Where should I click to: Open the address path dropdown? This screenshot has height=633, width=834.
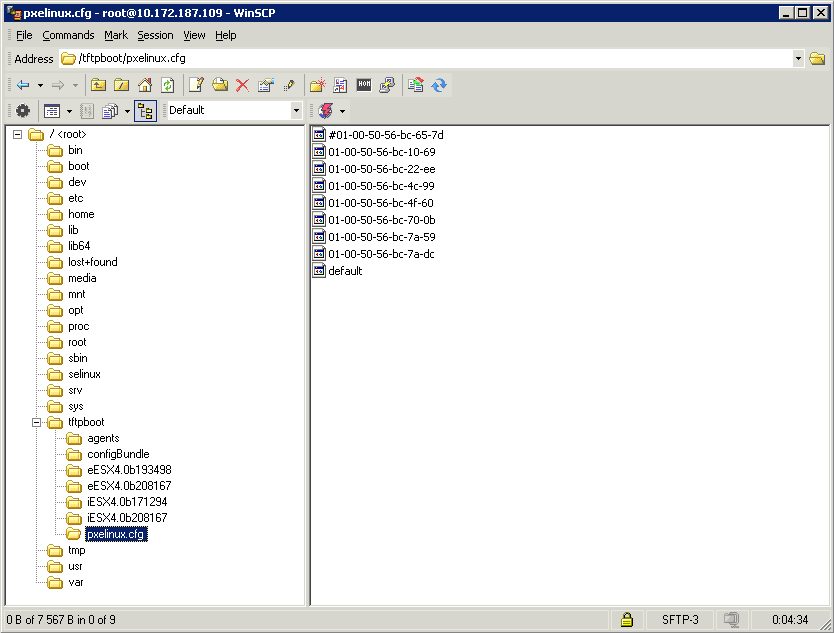pos(798,59)
